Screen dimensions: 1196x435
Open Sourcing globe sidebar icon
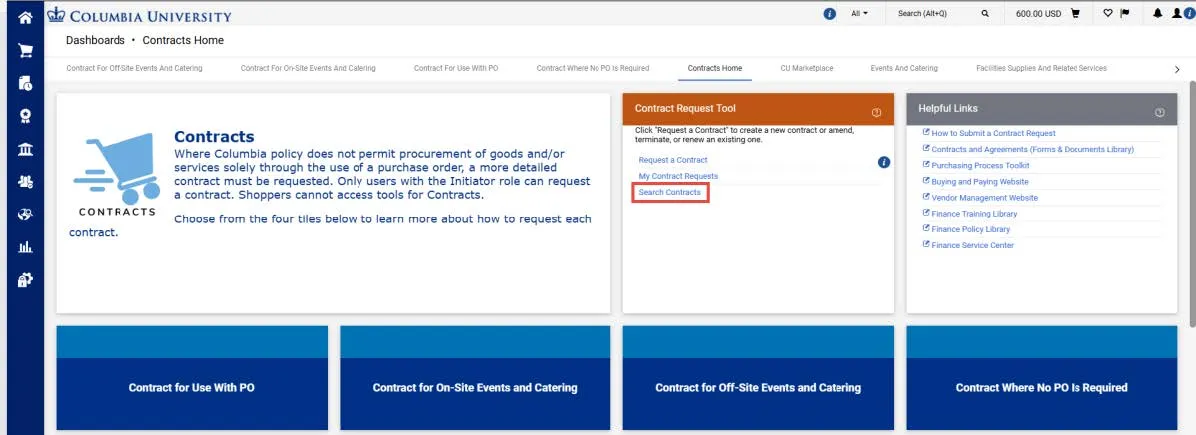click(25, 214)
